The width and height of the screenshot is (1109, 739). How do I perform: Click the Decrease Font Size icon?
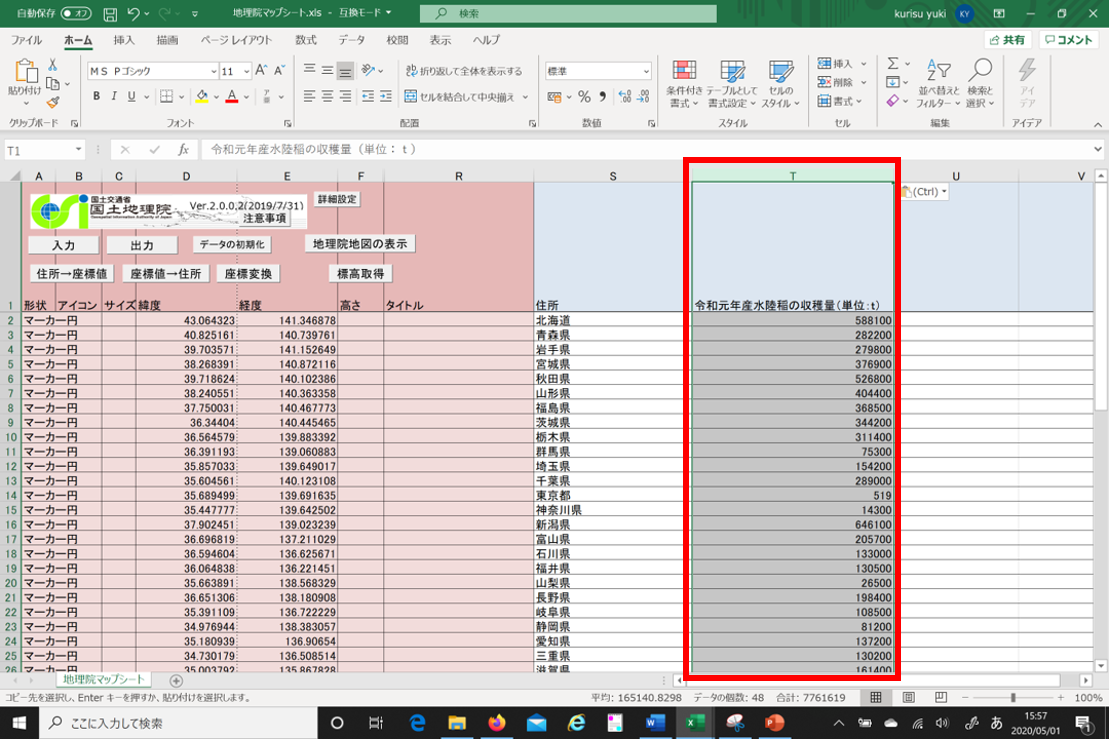(279, 71)
